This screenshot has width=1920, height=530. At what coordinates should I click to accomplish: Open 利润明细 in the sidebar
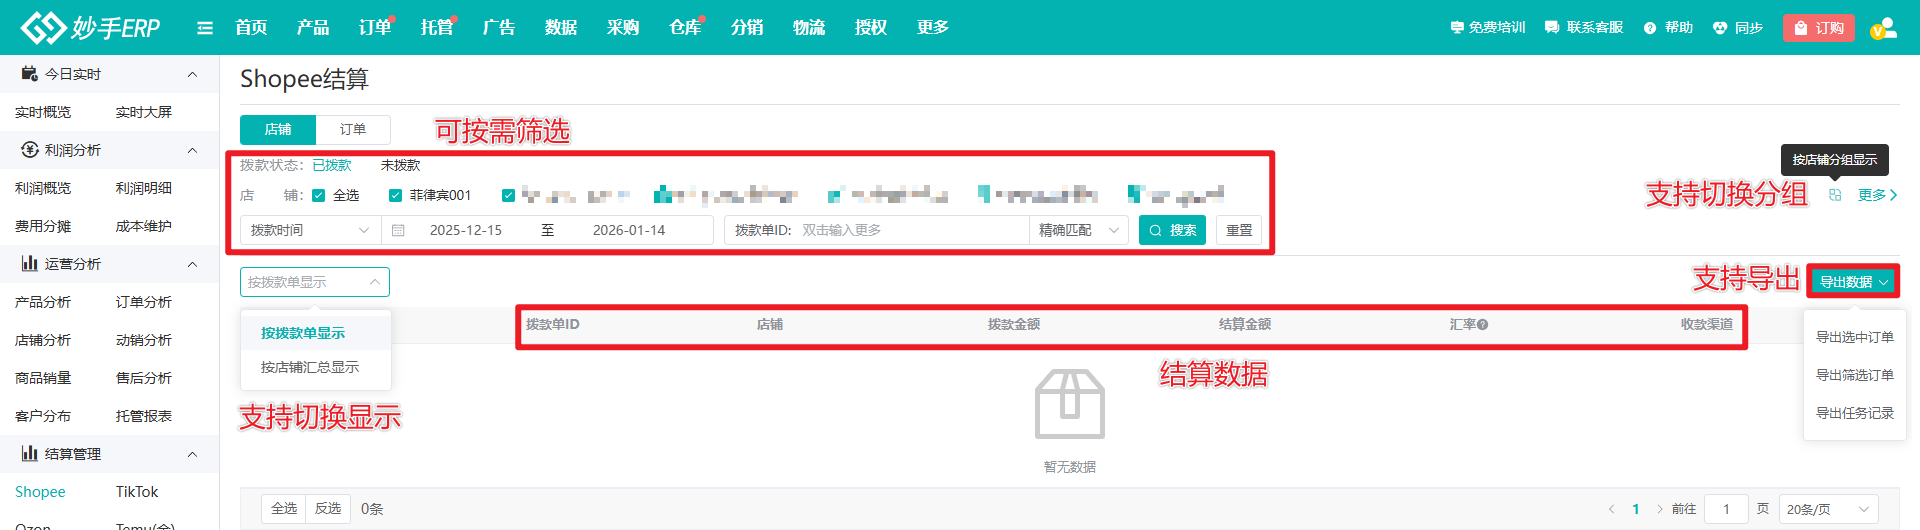point(144,188)
